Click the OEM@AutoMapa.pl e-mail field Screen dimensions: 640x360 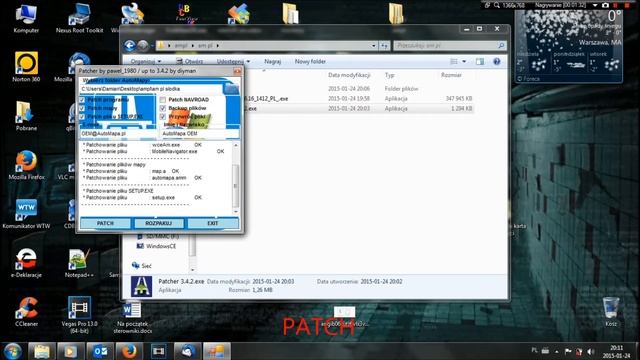pos(118,133)
